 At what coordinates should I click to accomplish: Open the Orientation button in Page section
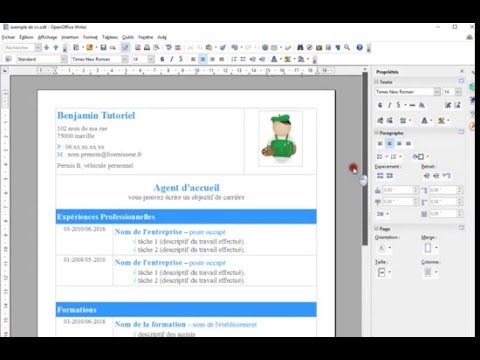(x=384, y=248)
